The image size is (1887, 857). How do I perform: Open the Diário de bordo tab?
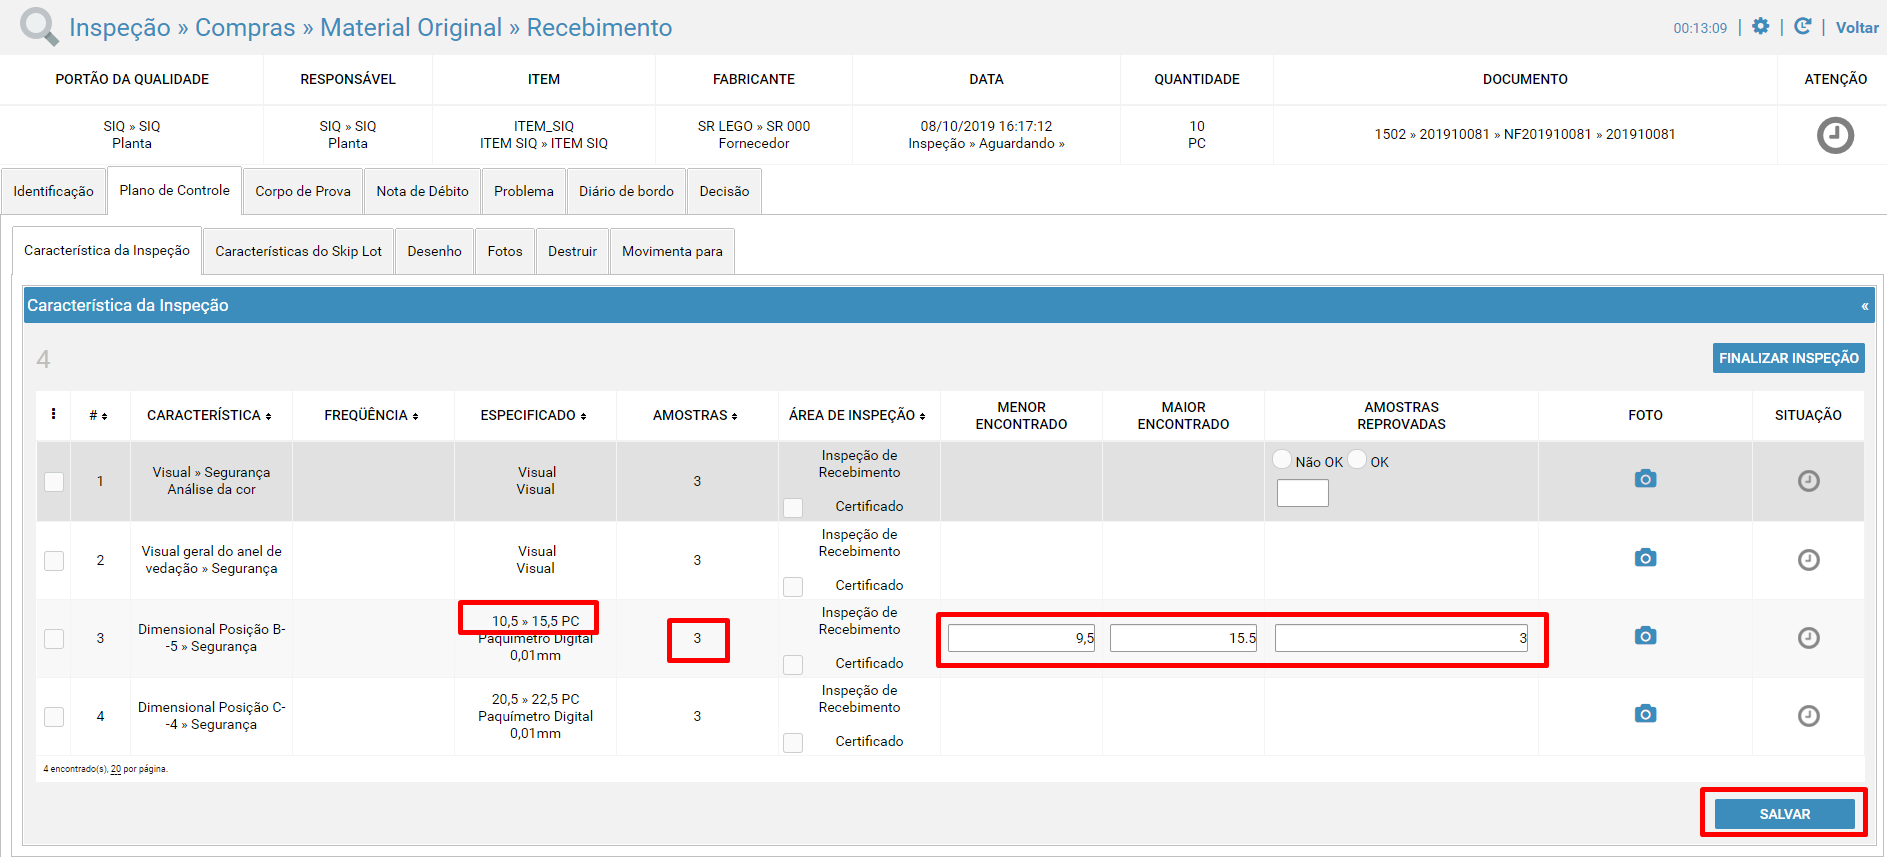pyautogui.click(x=626, y=191)
